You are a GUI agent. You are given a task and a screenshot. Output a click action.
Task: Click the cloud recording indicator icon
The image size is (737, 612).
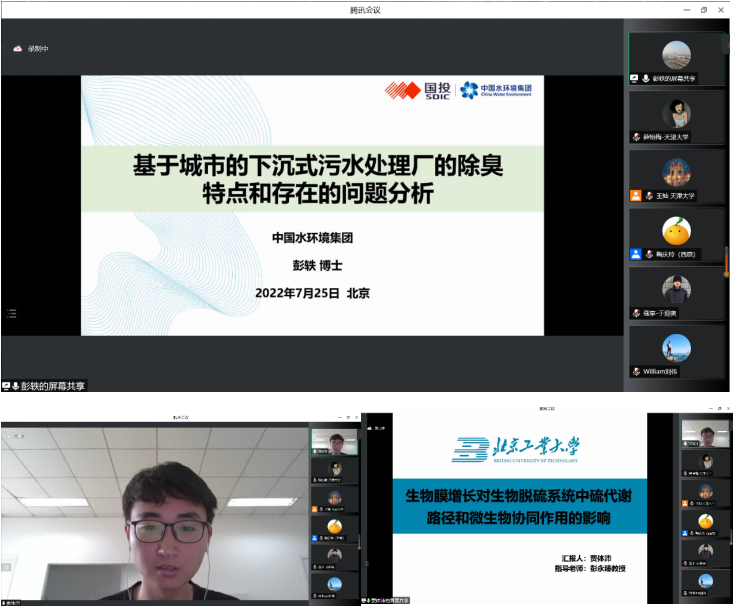pyautogui.click(x=17, y=48)
